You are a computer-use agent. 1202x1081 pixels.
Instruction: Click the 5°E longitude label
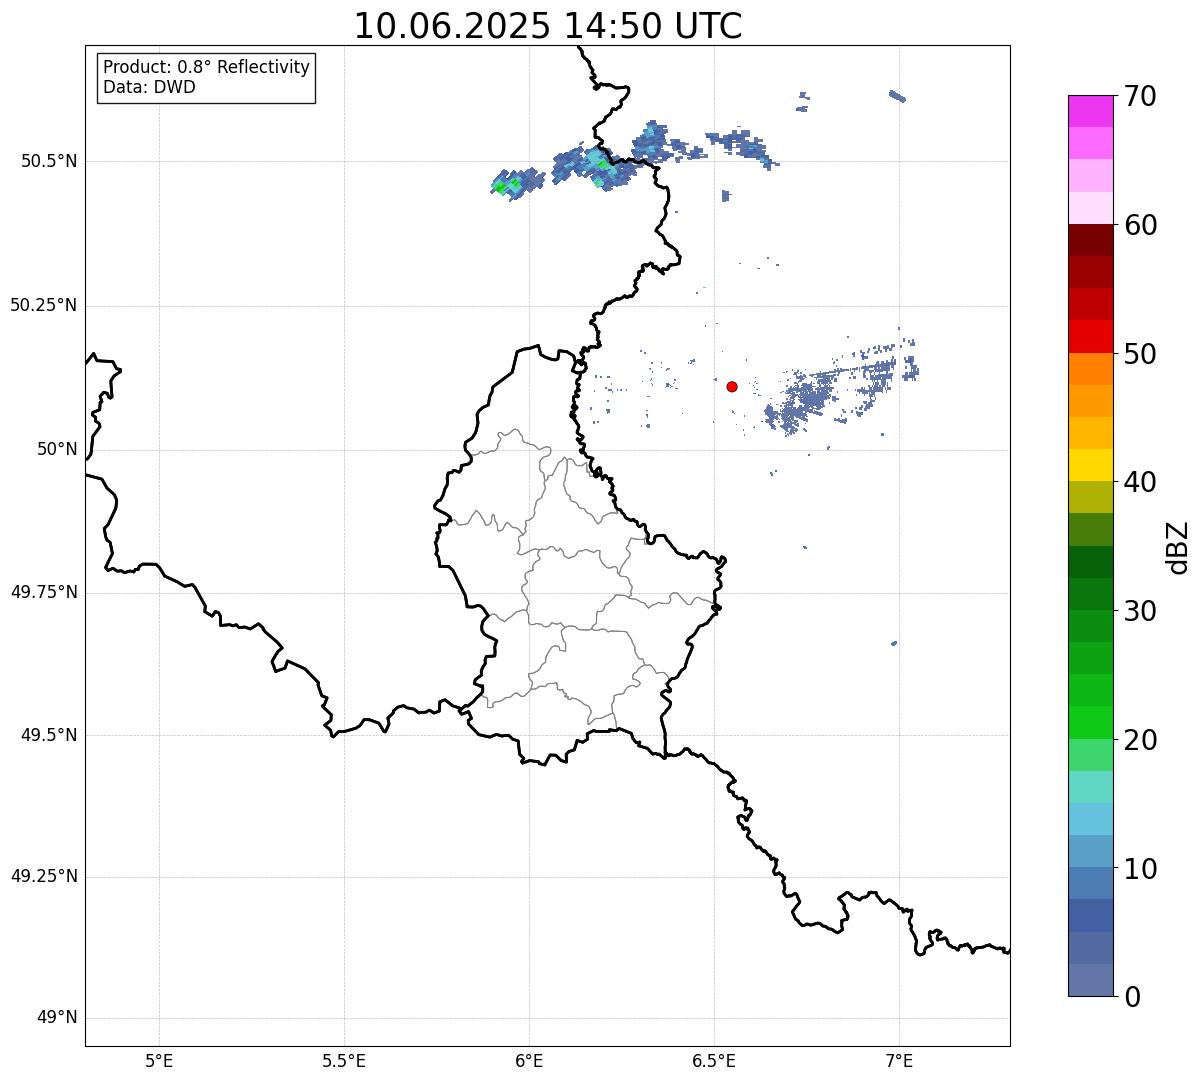159,1060
